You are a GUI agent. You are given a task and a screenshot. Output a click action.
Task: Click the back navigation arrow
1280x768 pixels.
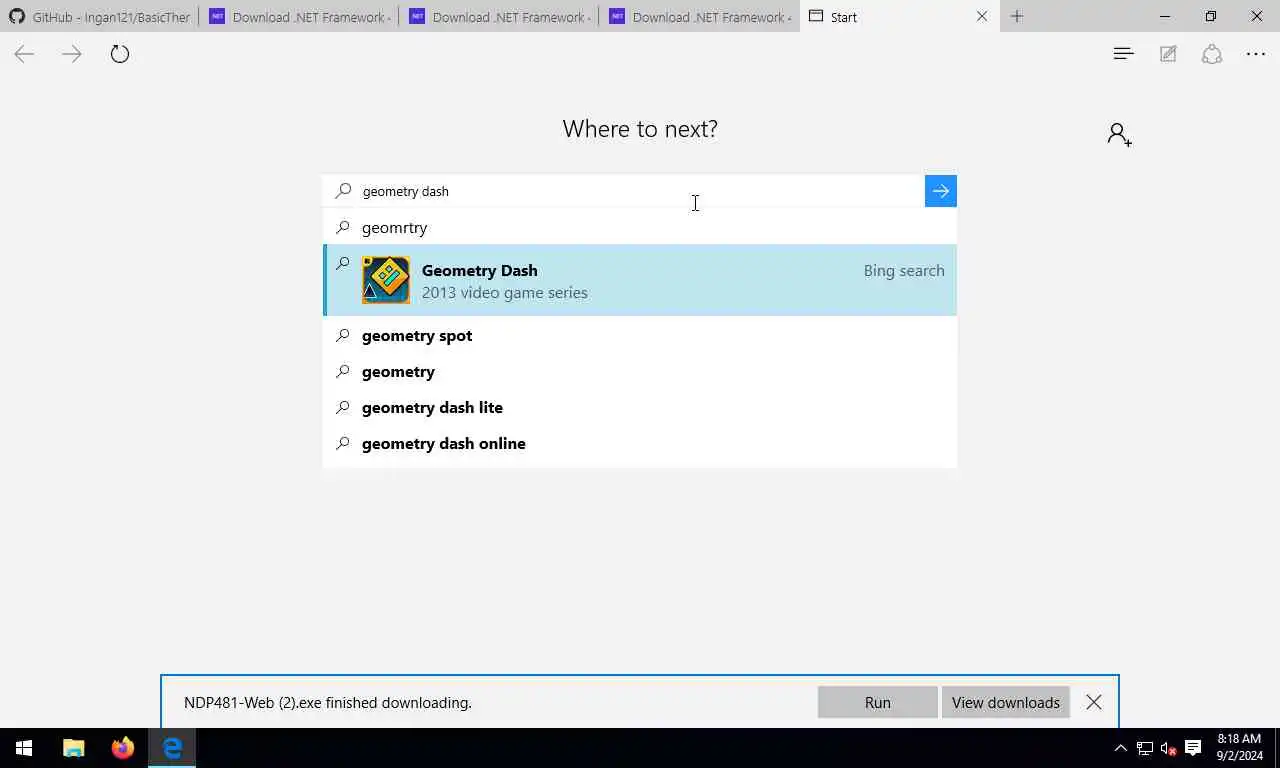24,54
